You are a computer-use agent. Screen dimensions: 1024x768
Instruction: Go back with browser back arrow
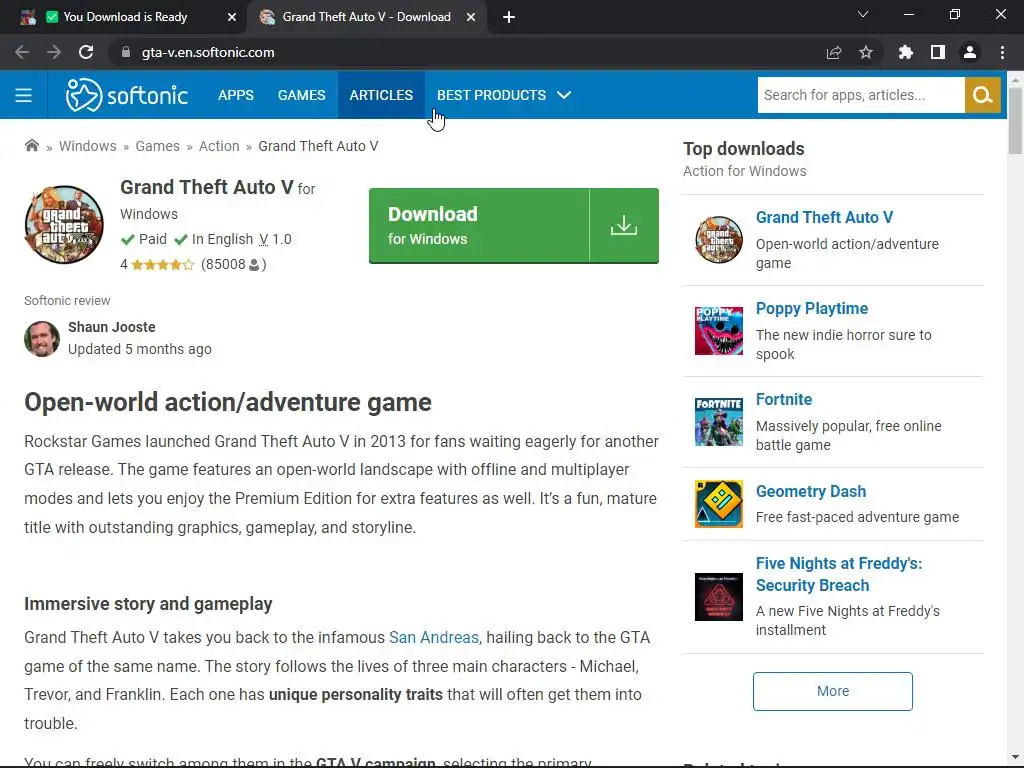(x=22, y=52)
